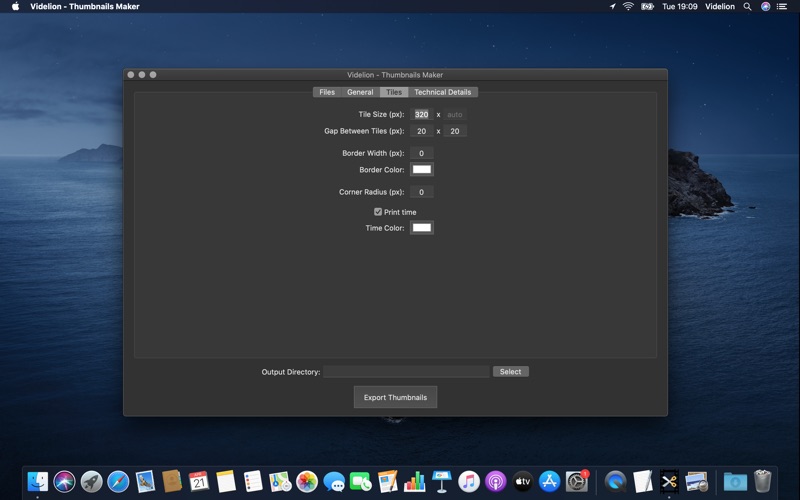Click the battery status icon
The width and height of the screenshot is (800, 500).
[647, 7]
